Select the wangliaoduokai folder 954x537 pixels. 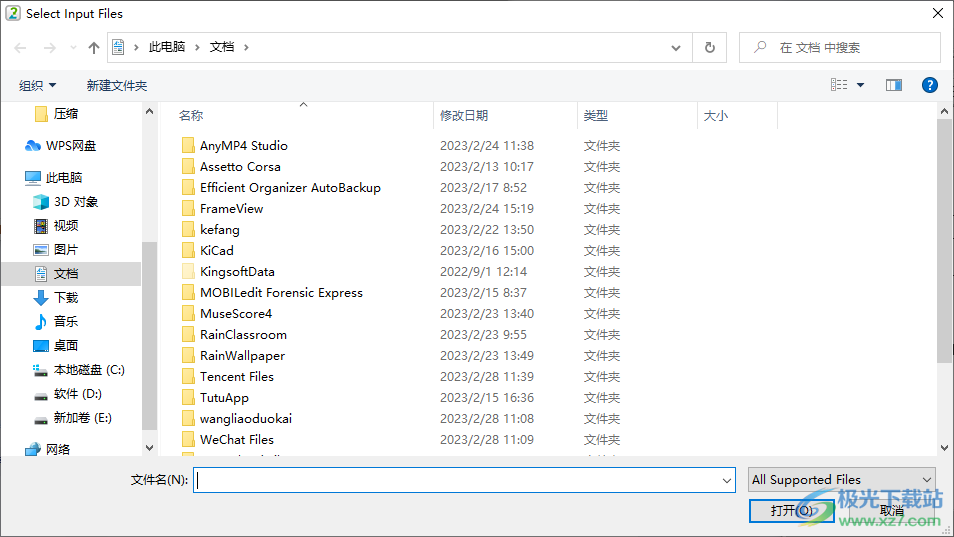tap(246, 418)
